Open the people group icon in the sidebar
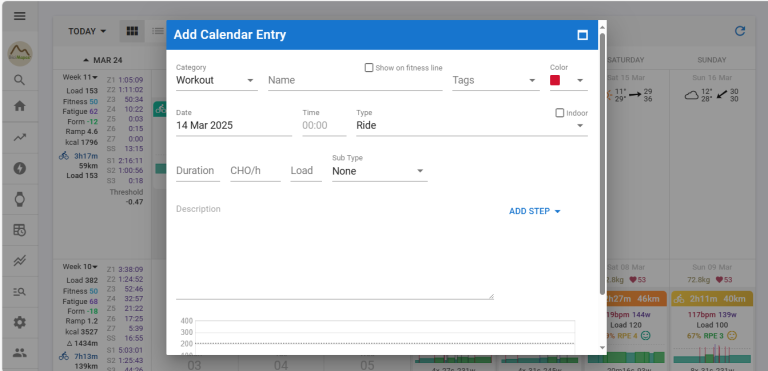Screen dimensions: 768x371 [x=20, y=352]
